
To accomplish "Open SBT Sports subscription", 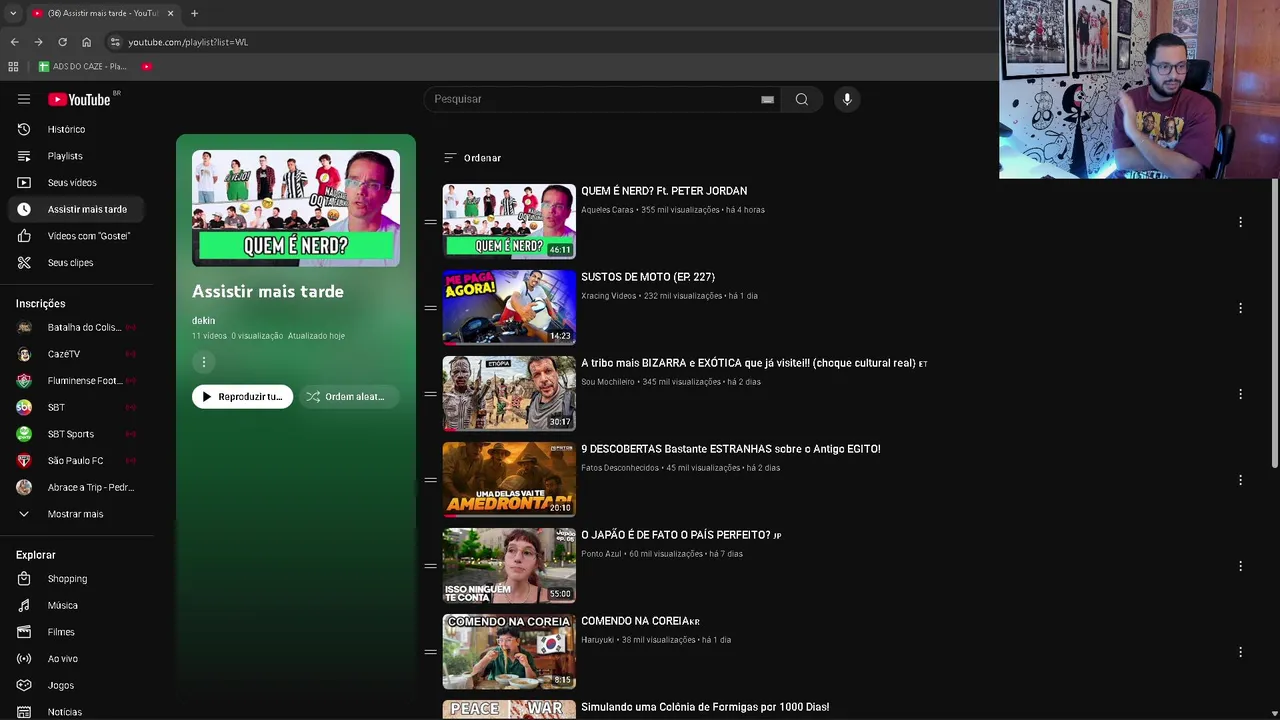I will coord(77,434).
